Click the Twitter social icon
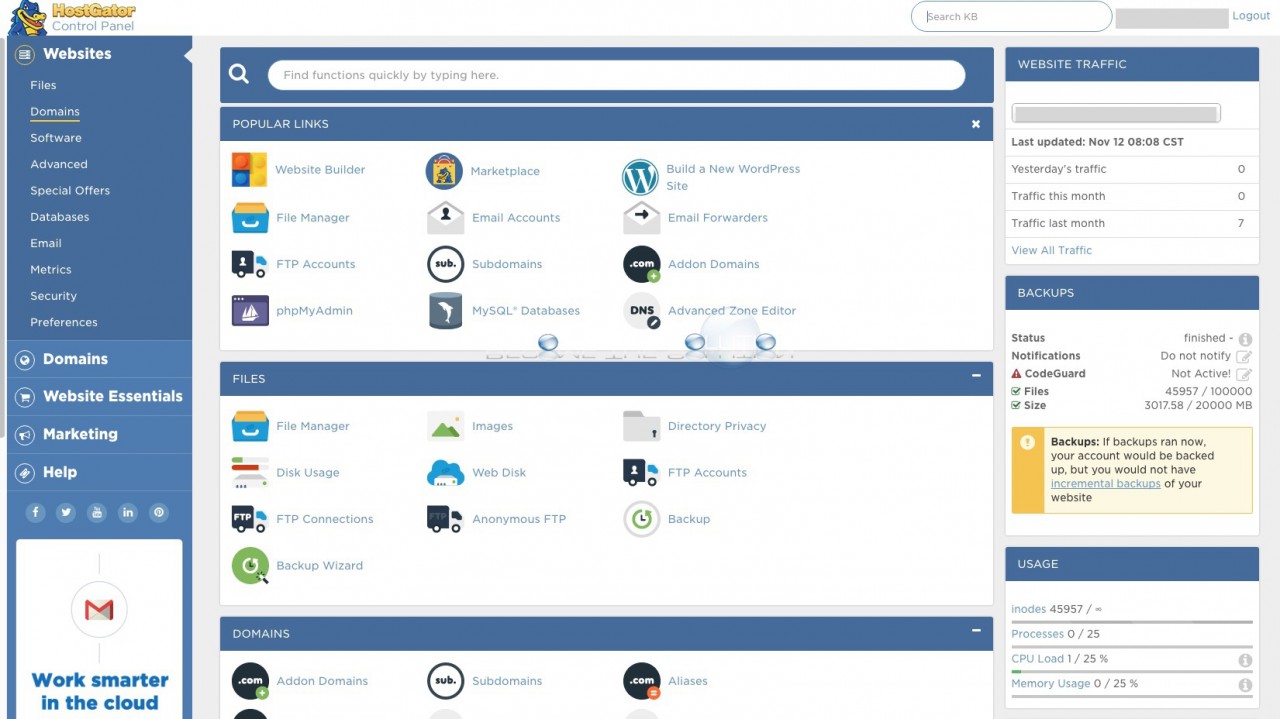The height and width of the screenshot is (719, 1280). pyautogui.click(x=66, y=512)
